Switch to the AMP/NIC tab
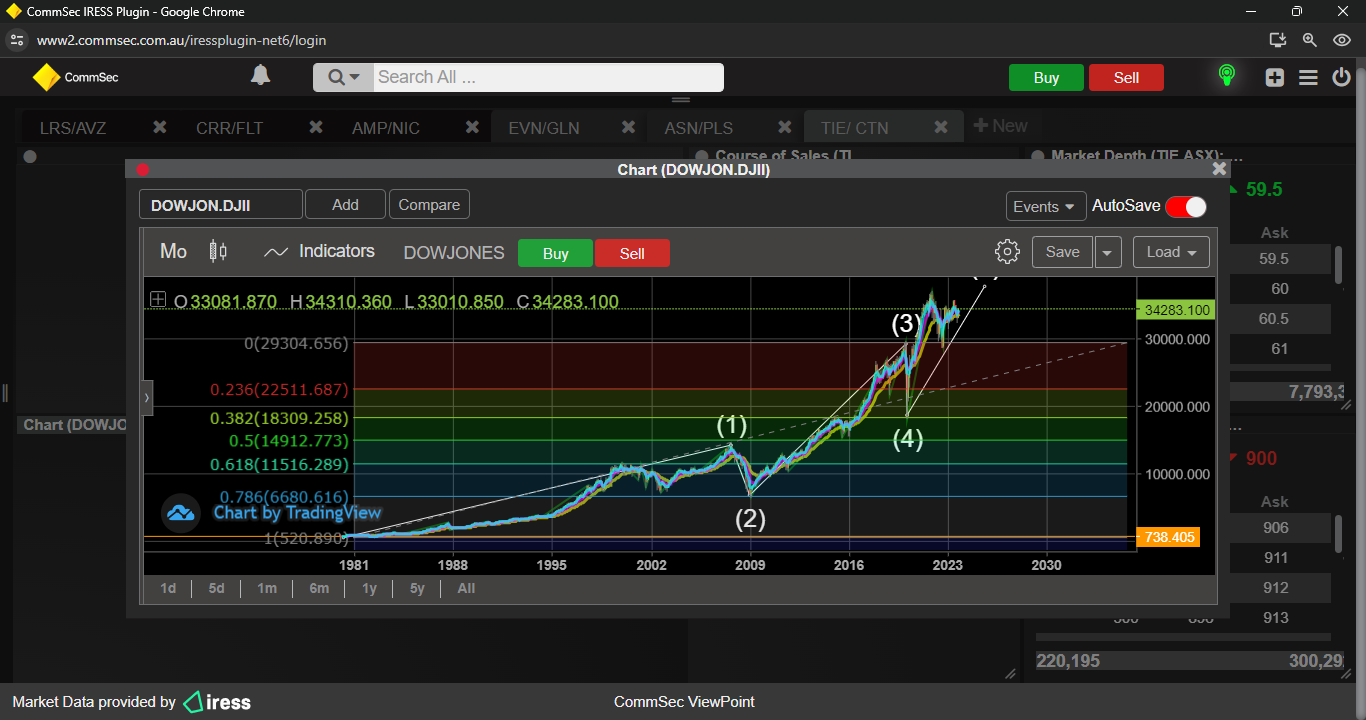The width and height of the screenshot is (1366, 720). [386, 128]
